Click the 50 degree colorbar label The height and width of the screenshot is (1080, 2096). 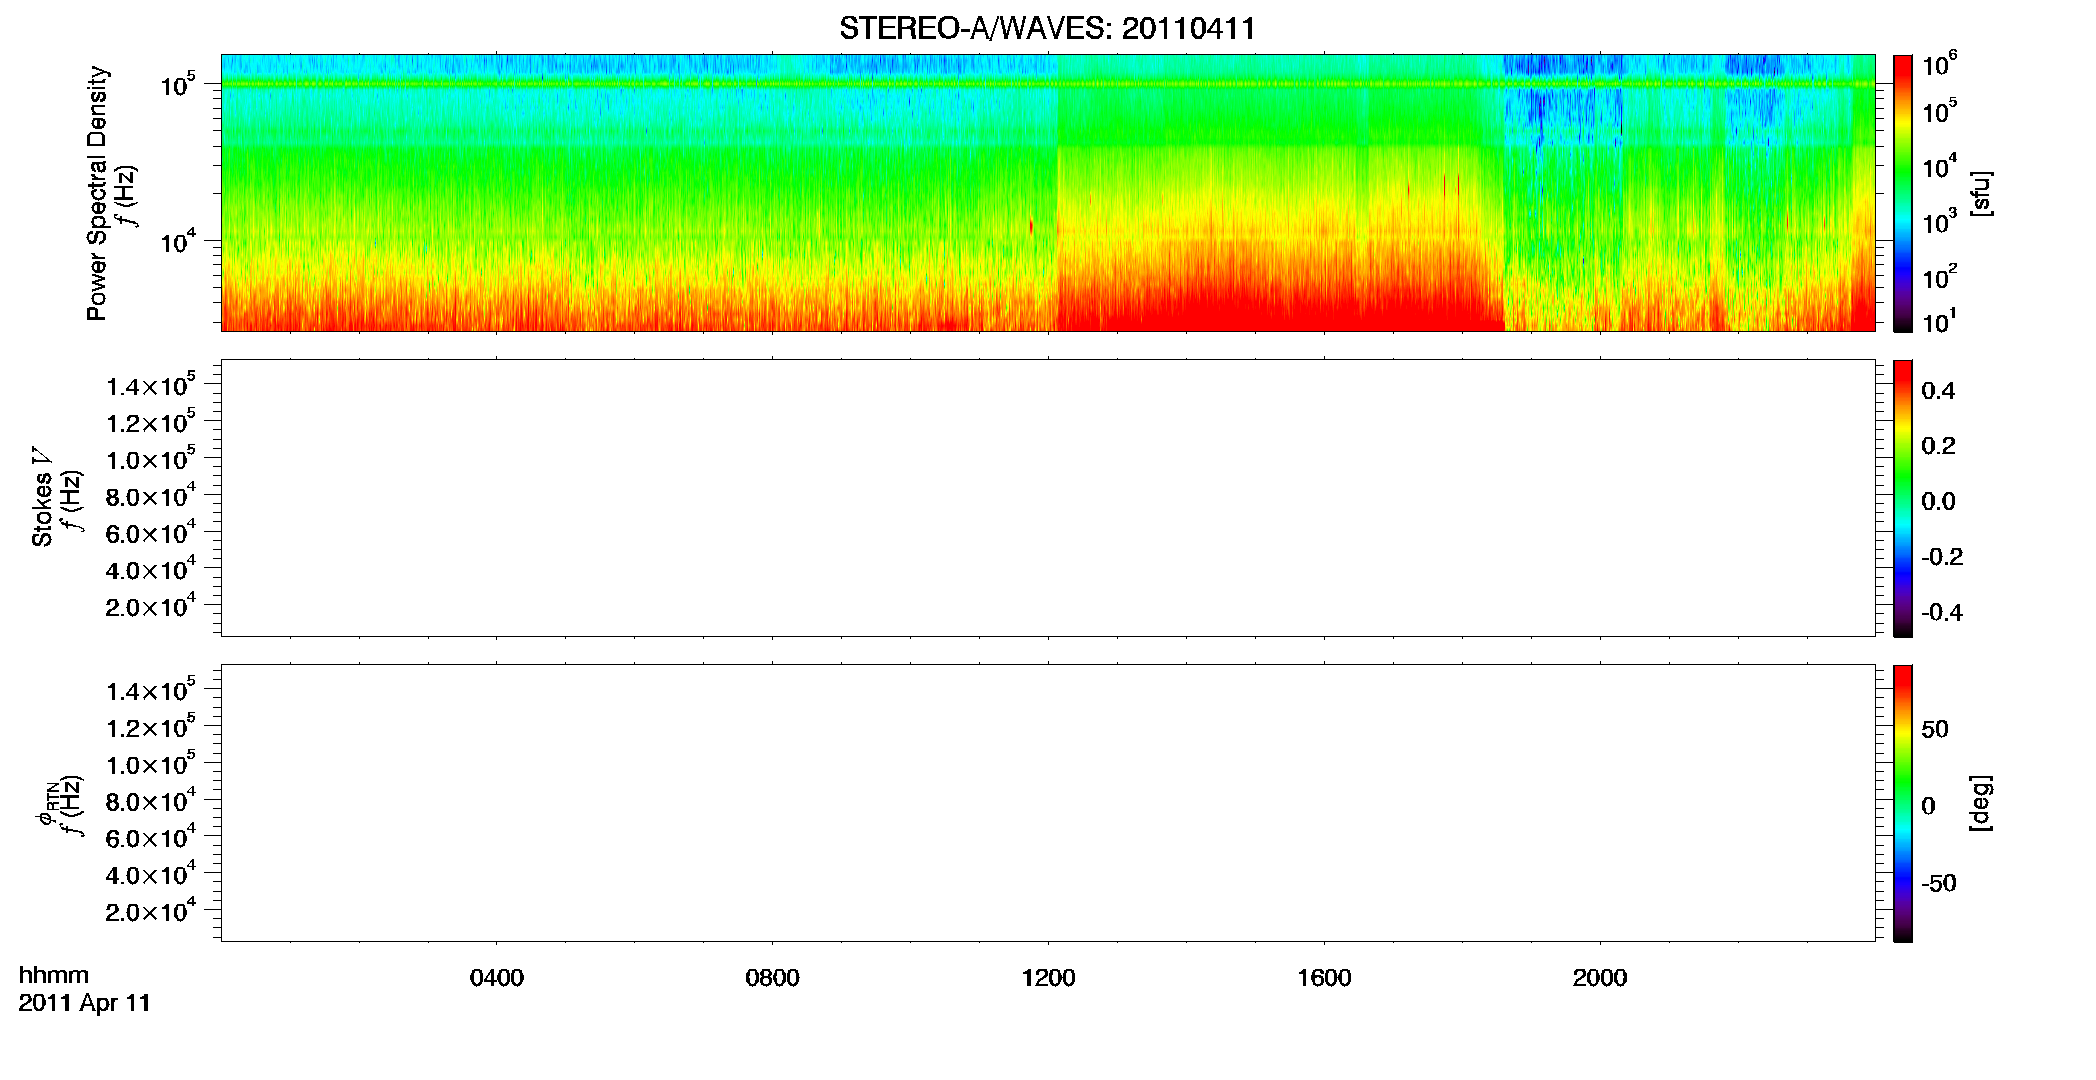tap(1935, 729)
